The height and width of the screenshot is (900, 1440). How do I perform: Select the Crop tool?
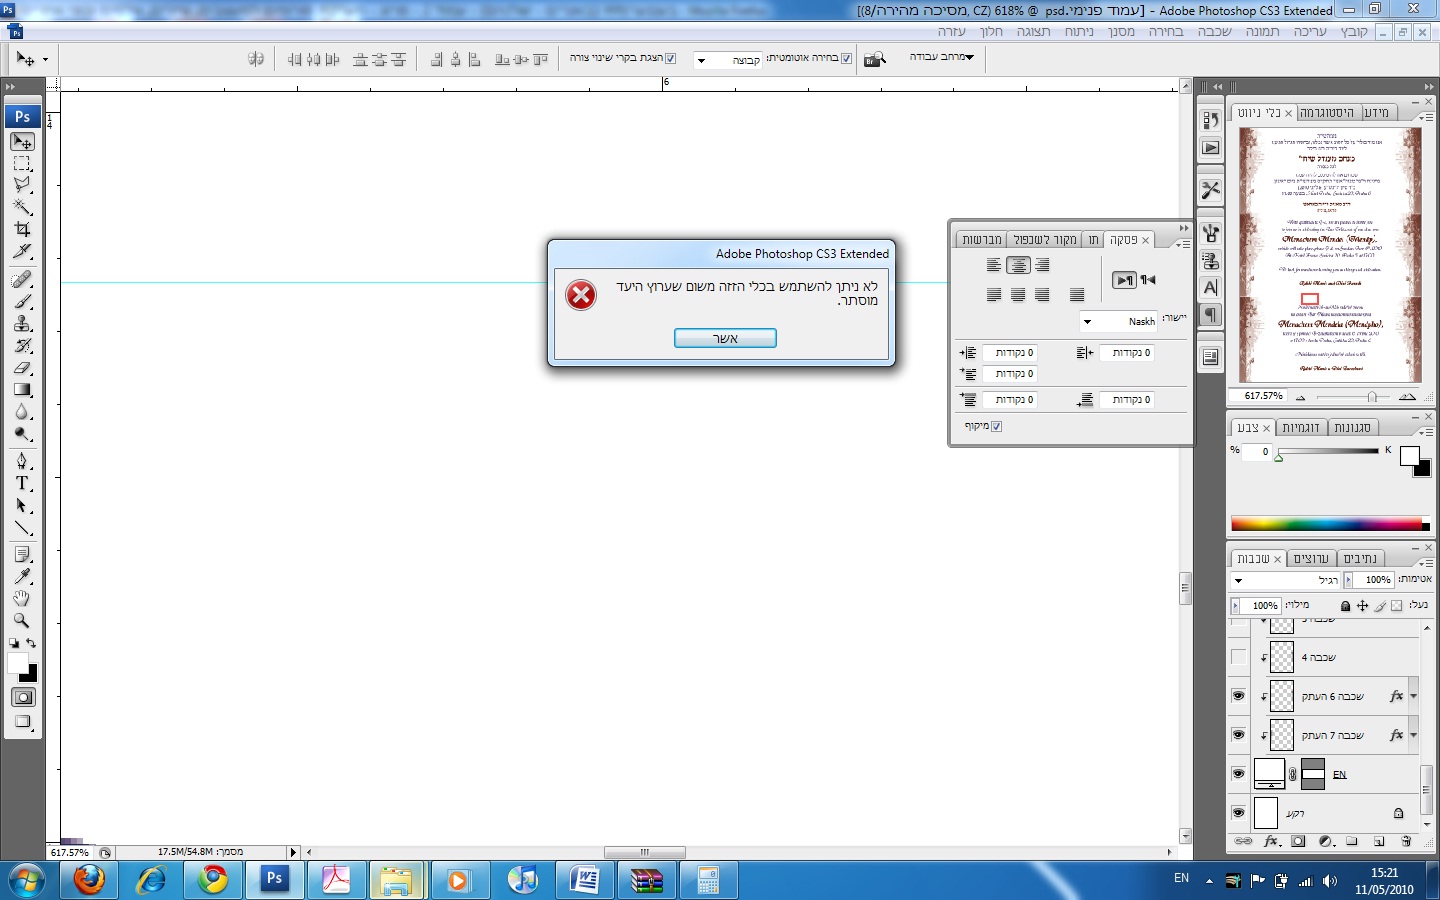[x=22, y=229]
